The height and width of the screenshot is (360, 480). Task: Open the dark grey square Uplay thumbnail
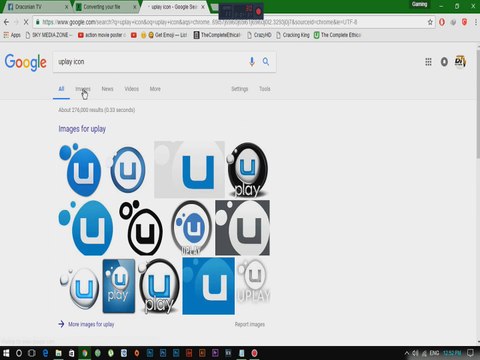tap(242, 228)
